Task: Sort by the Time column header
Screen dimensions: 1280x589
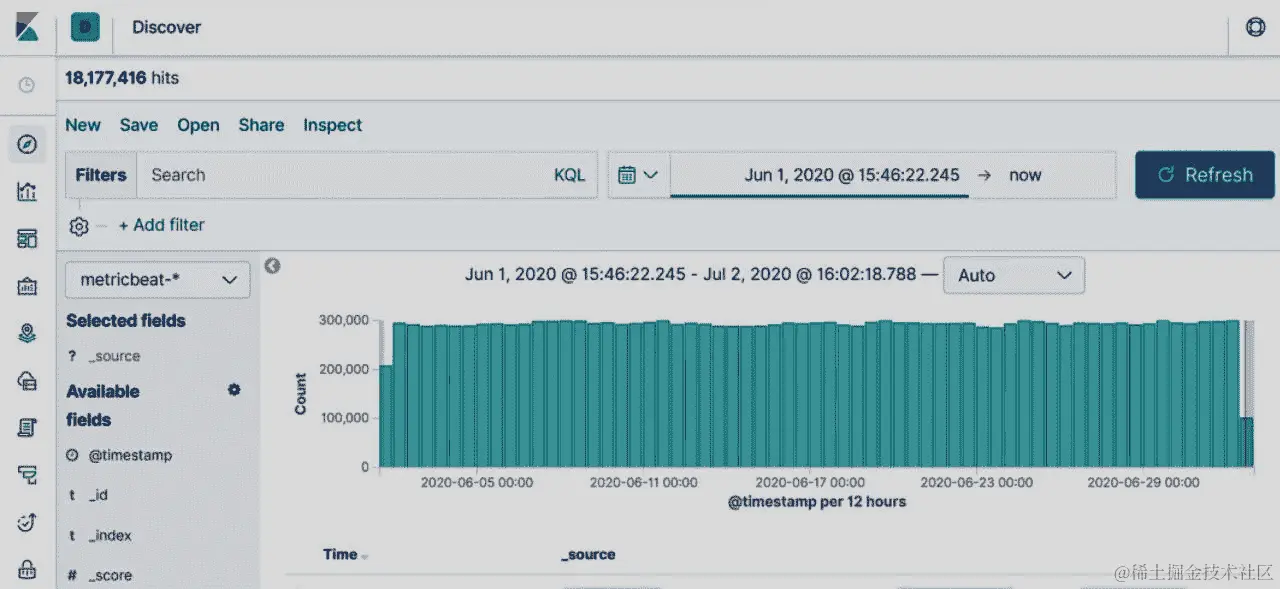Action: point(345,554)
